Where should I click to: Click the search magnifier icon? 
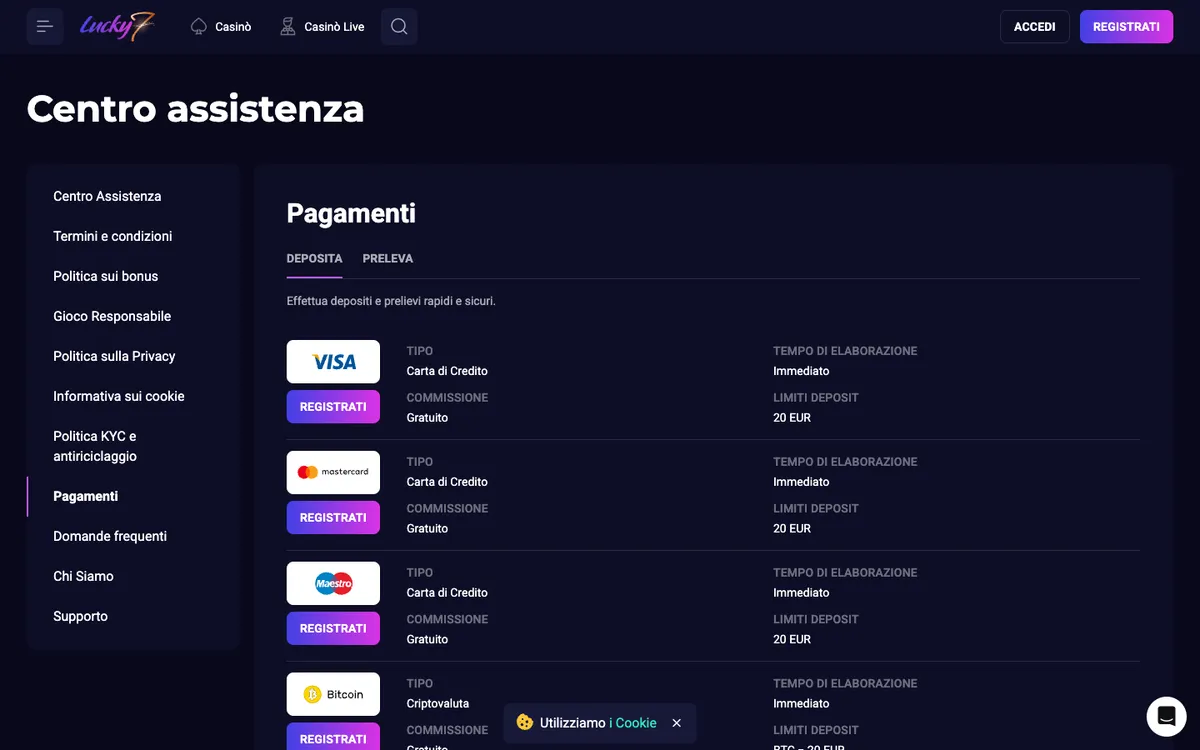(x=399, y=27)
